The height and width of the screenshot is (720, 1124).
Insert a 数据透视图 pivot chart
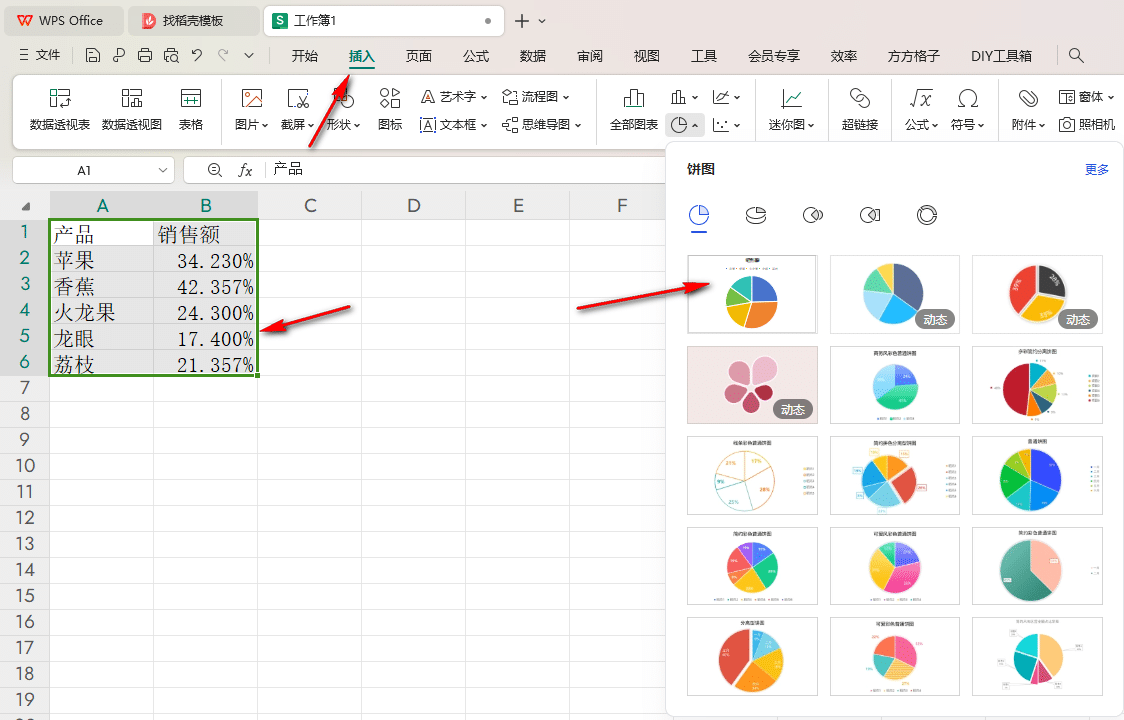tap(132, 109)
